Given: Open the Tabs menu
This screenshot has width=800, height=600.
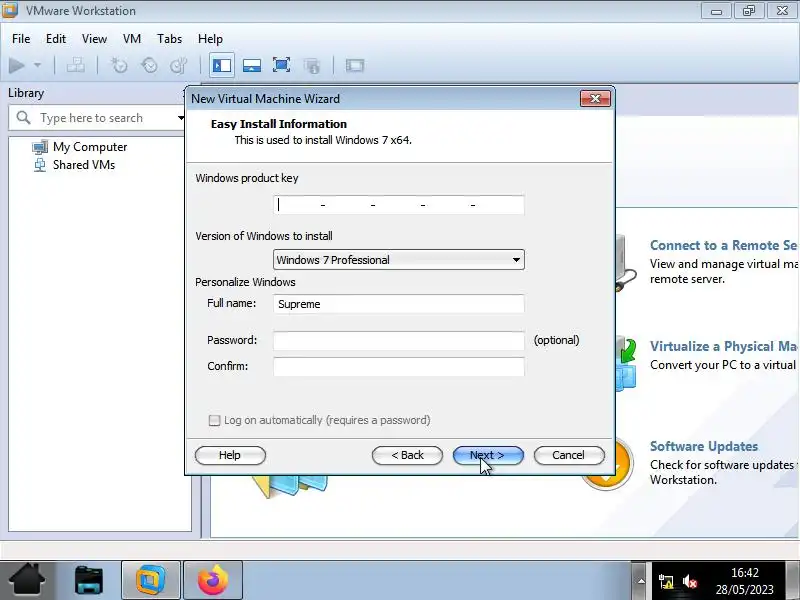Looking at the screenshot, I should coord(169,39).
